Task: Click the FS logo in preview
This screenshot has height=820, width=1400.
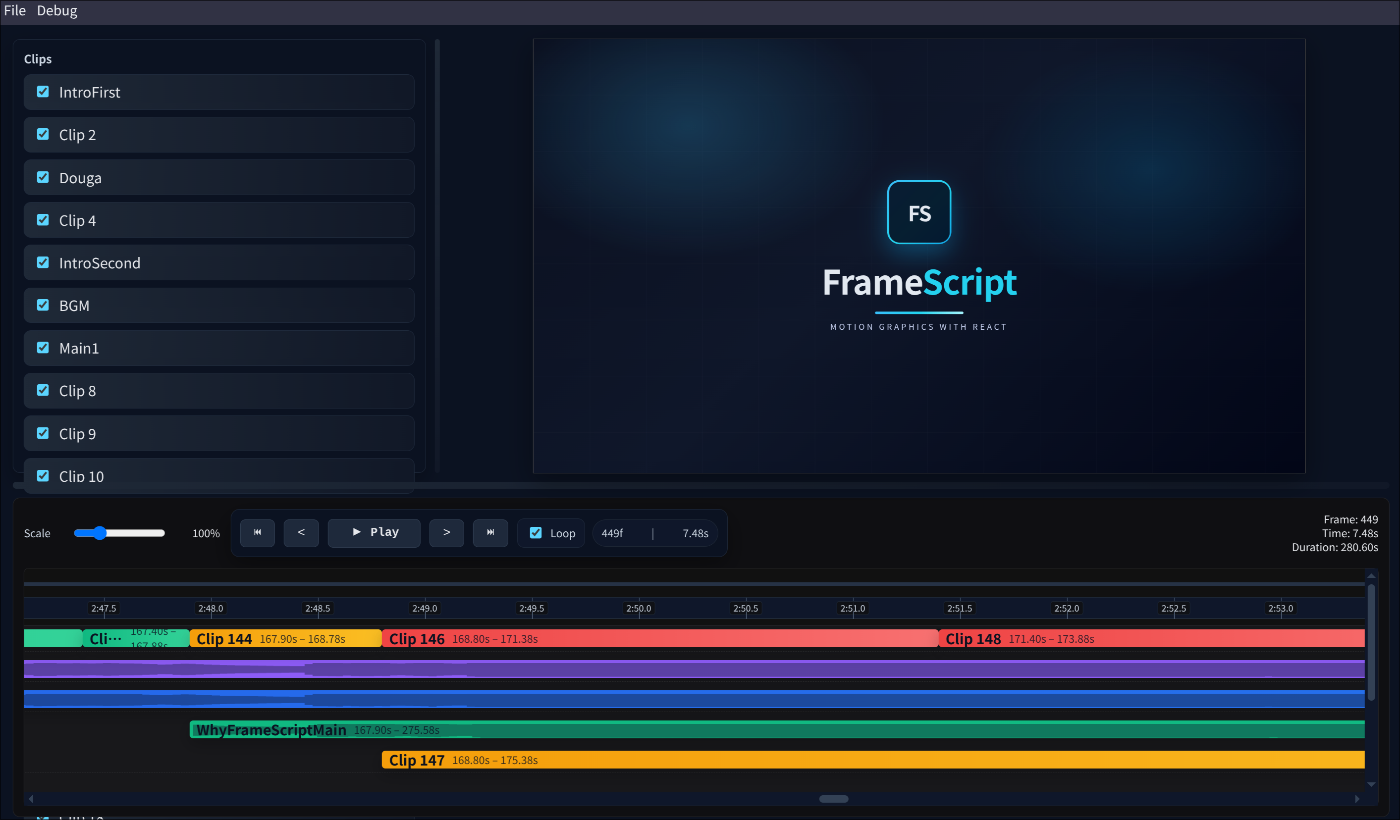Action: (x=919, y=212)
